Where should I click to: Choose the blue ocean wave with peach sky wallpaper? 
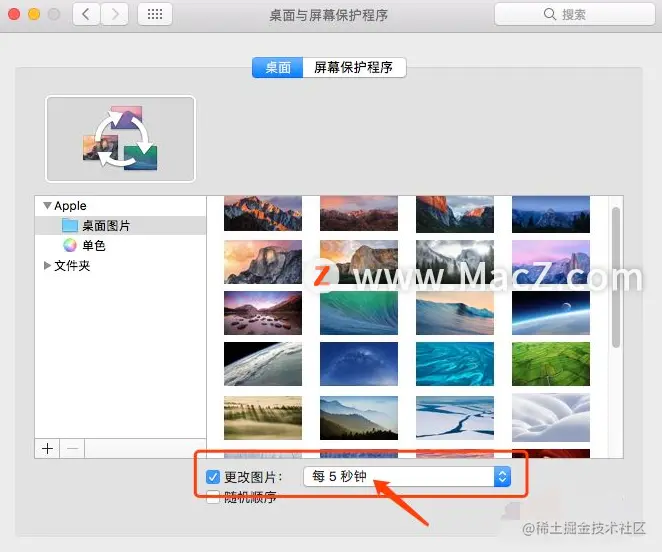click(455, 313)
